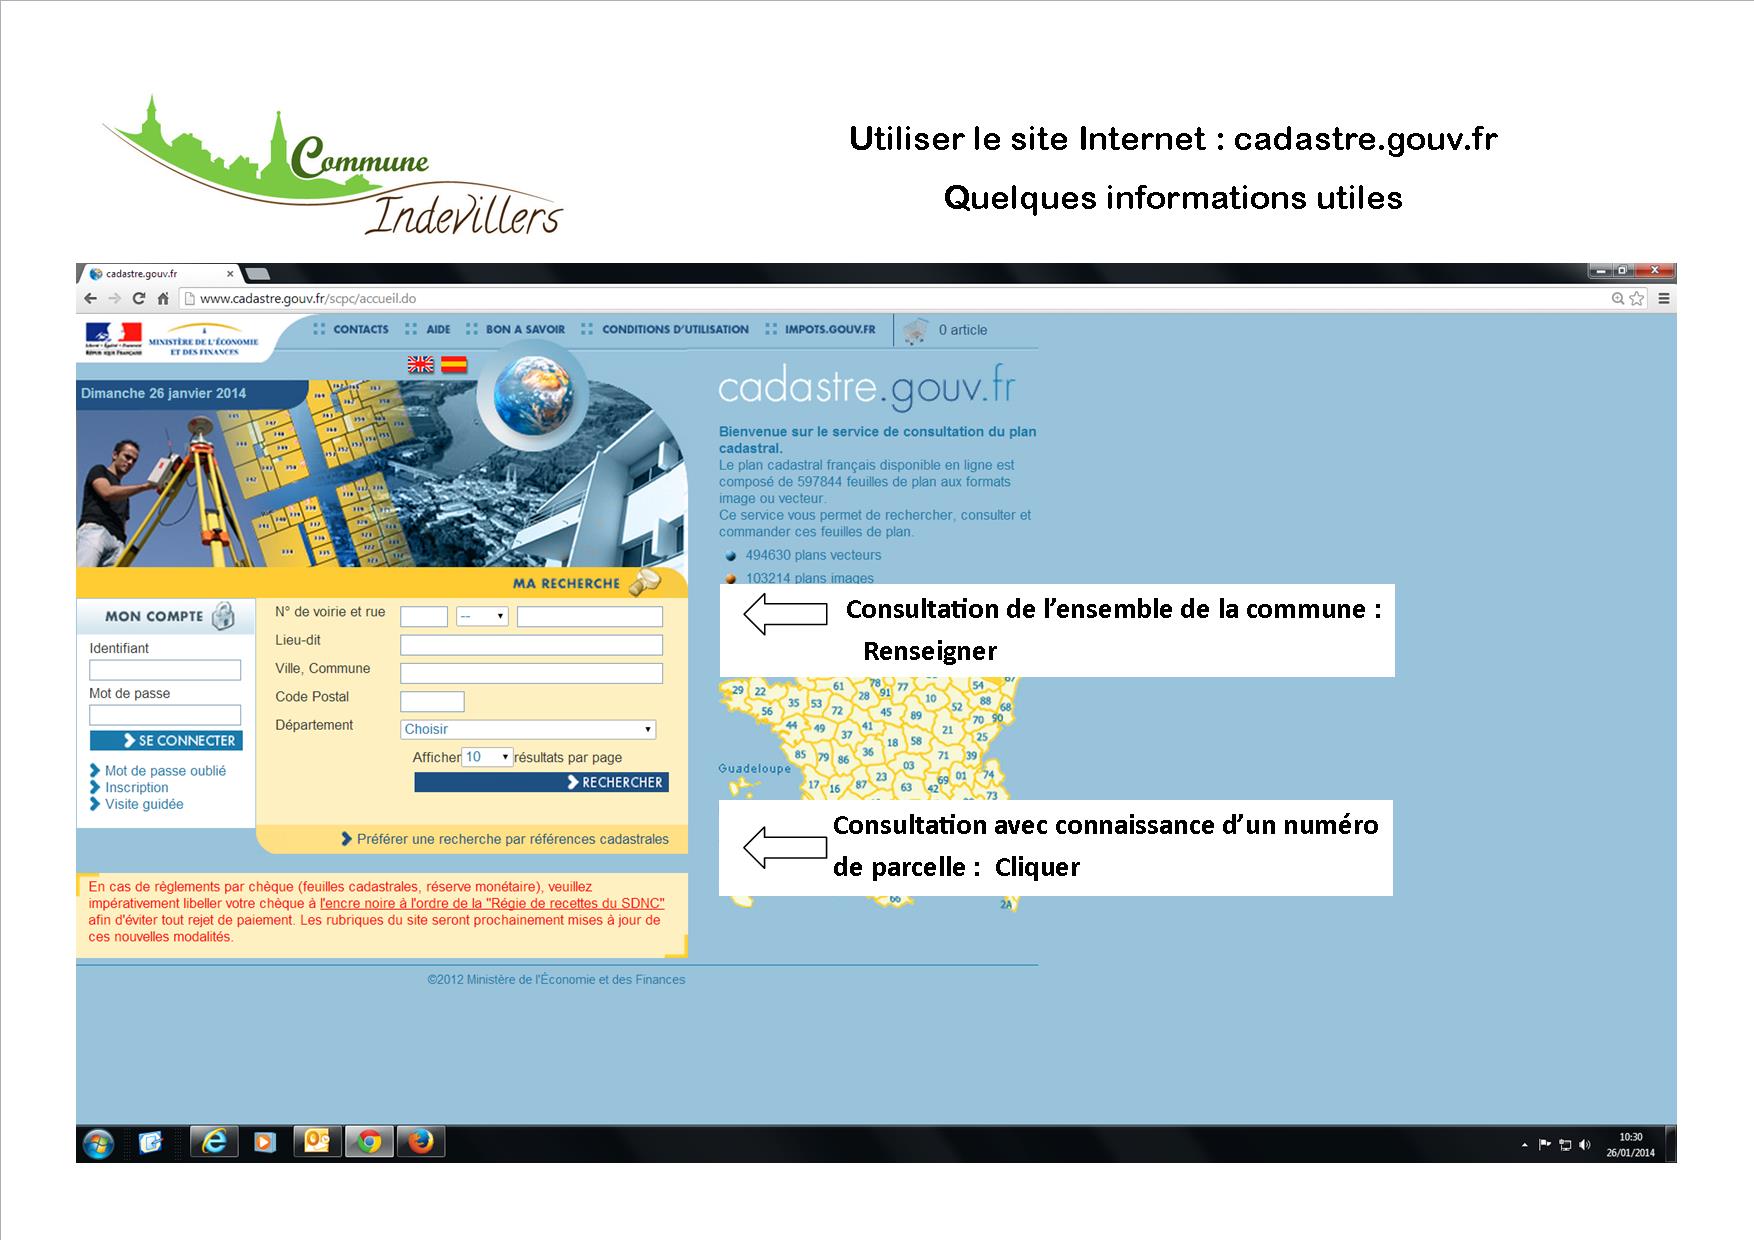Viewport: 1754px width, 1240px height.
Task: Open Internet Explorer from the taskbar
Action: [x=214, y=1141]
